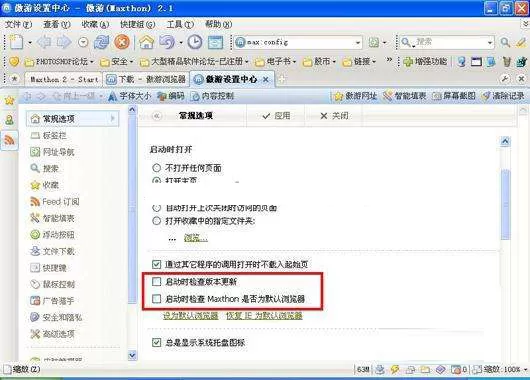Click sidebar list scroll-down arrow

pos(132,355)
